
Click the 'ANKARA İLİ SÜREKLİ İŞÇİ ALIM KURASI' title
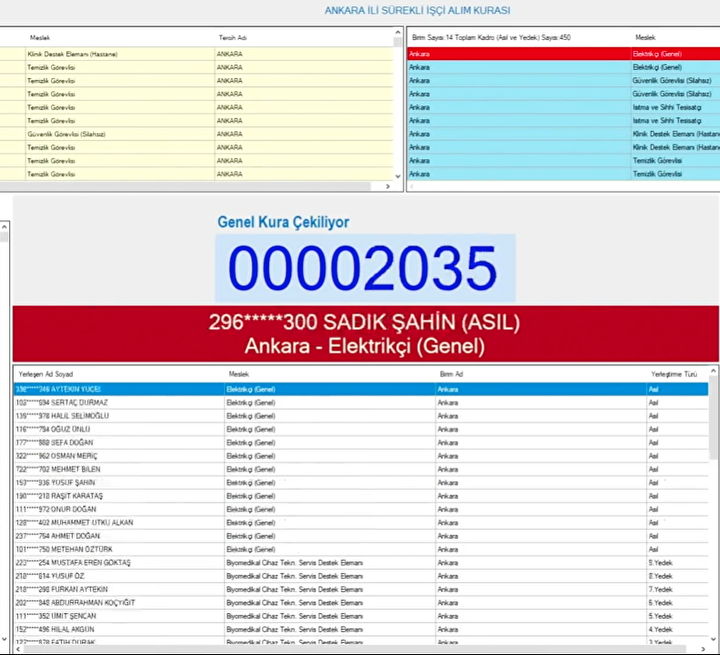coord(417,11)
